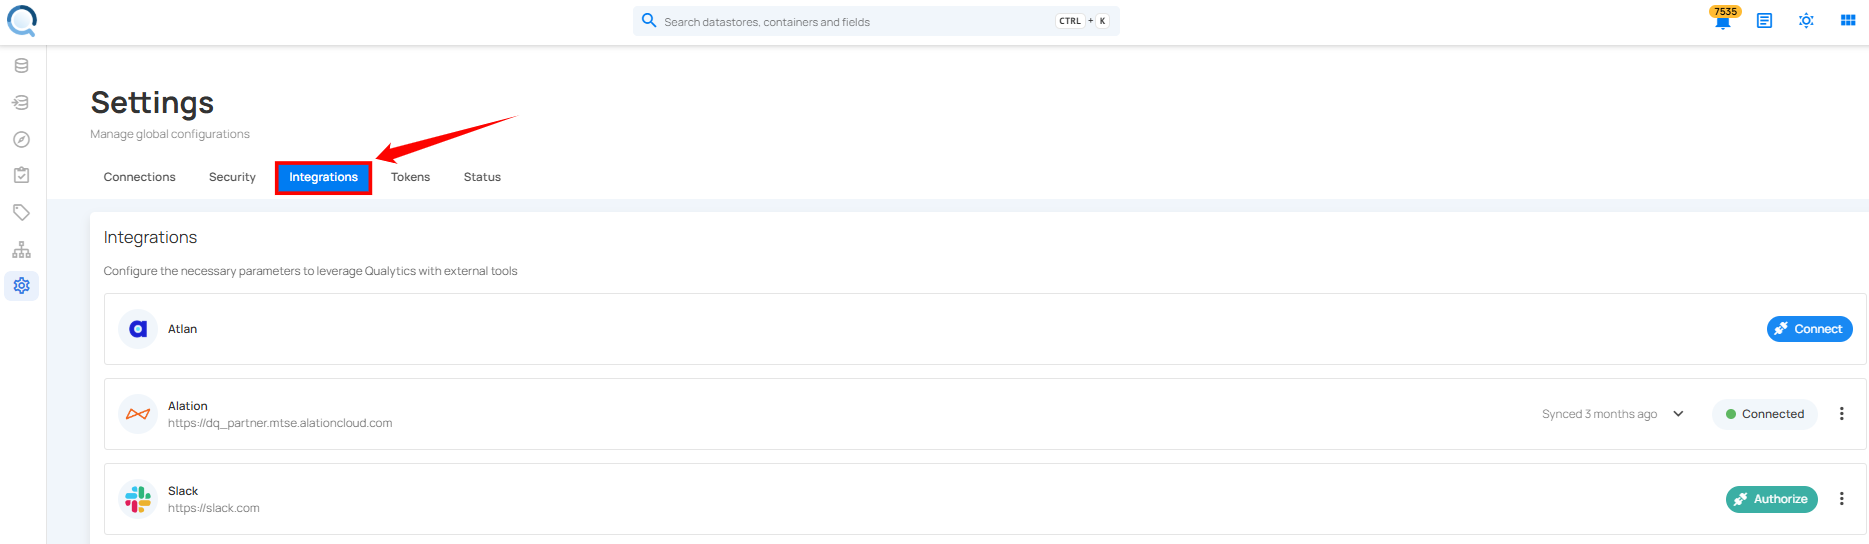Switch to the Status tab

click(x=482, y=177)
